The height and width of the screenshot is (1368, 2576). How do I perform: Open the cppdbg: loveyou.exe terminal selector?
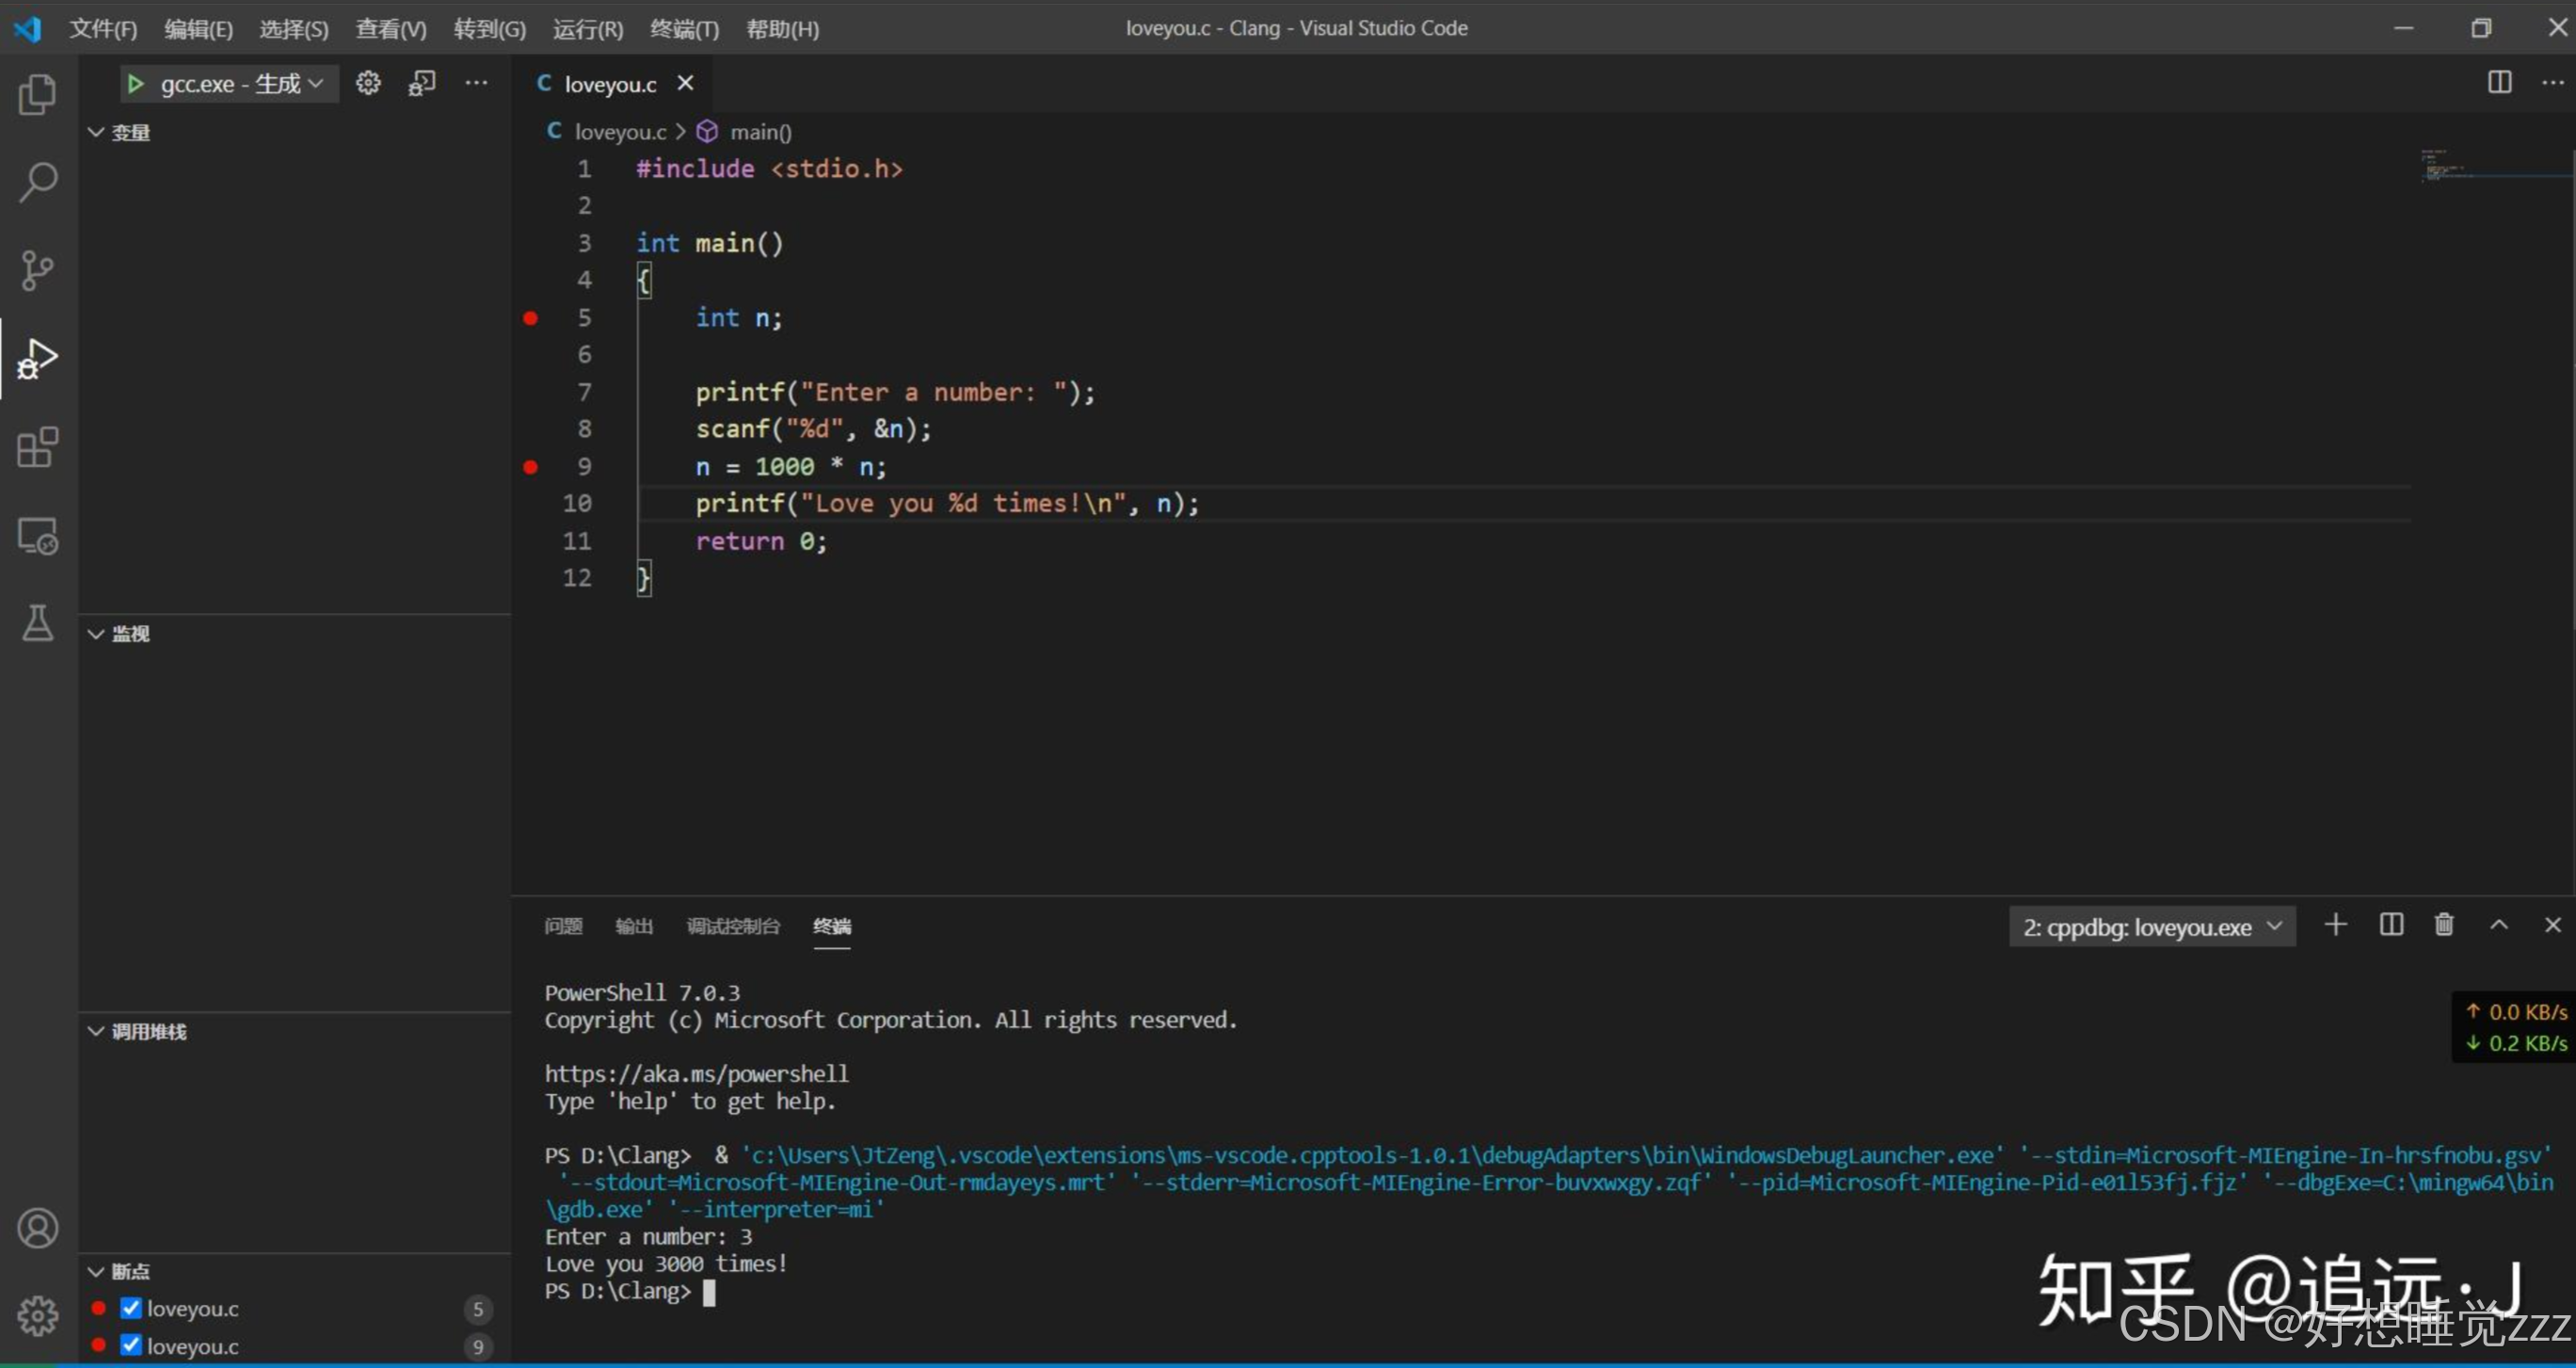tap(2151, 927)
